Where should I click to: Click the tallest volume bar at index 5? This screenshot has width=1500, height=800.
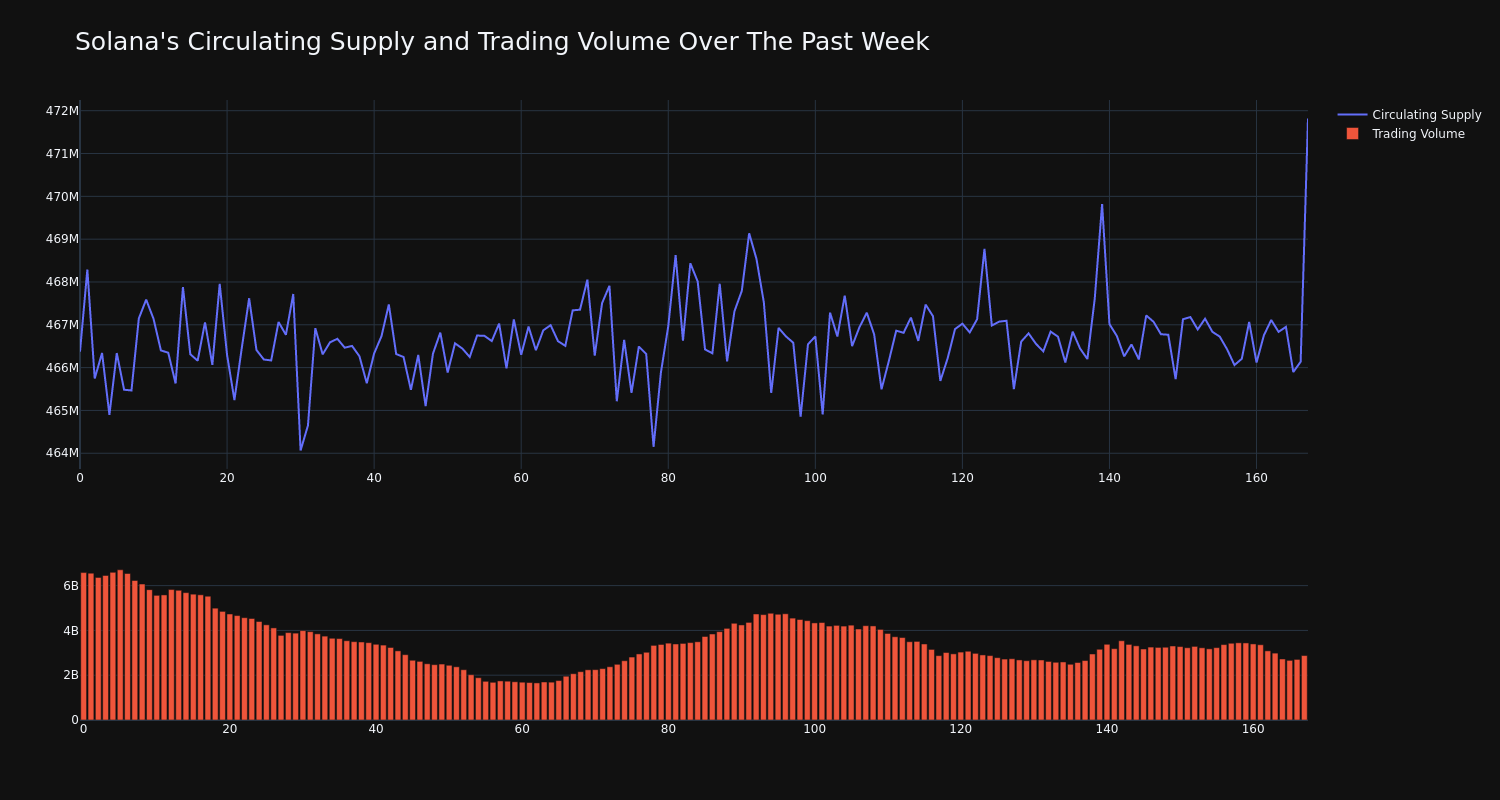click(x=120, y=645)
